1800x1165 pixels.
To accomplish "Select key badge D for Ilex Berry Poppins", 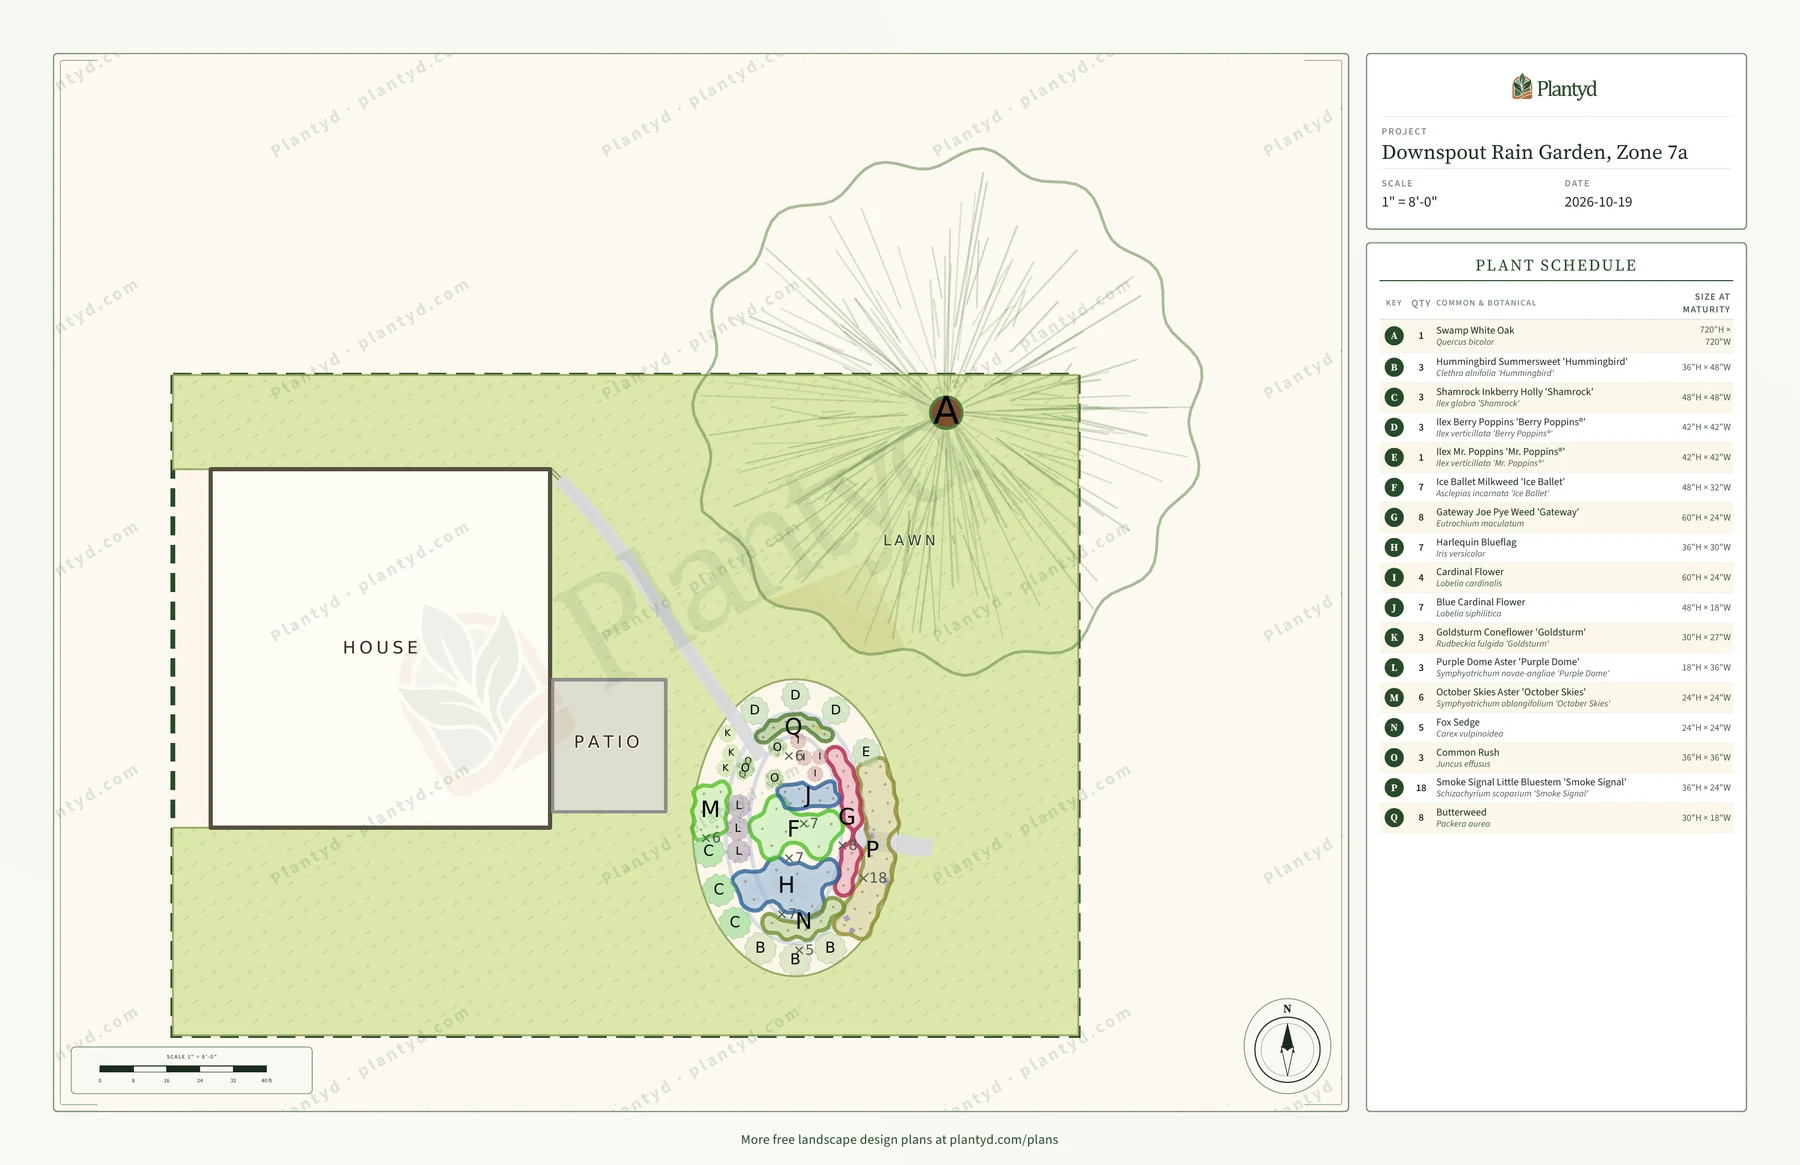I will click(1394, 427).
